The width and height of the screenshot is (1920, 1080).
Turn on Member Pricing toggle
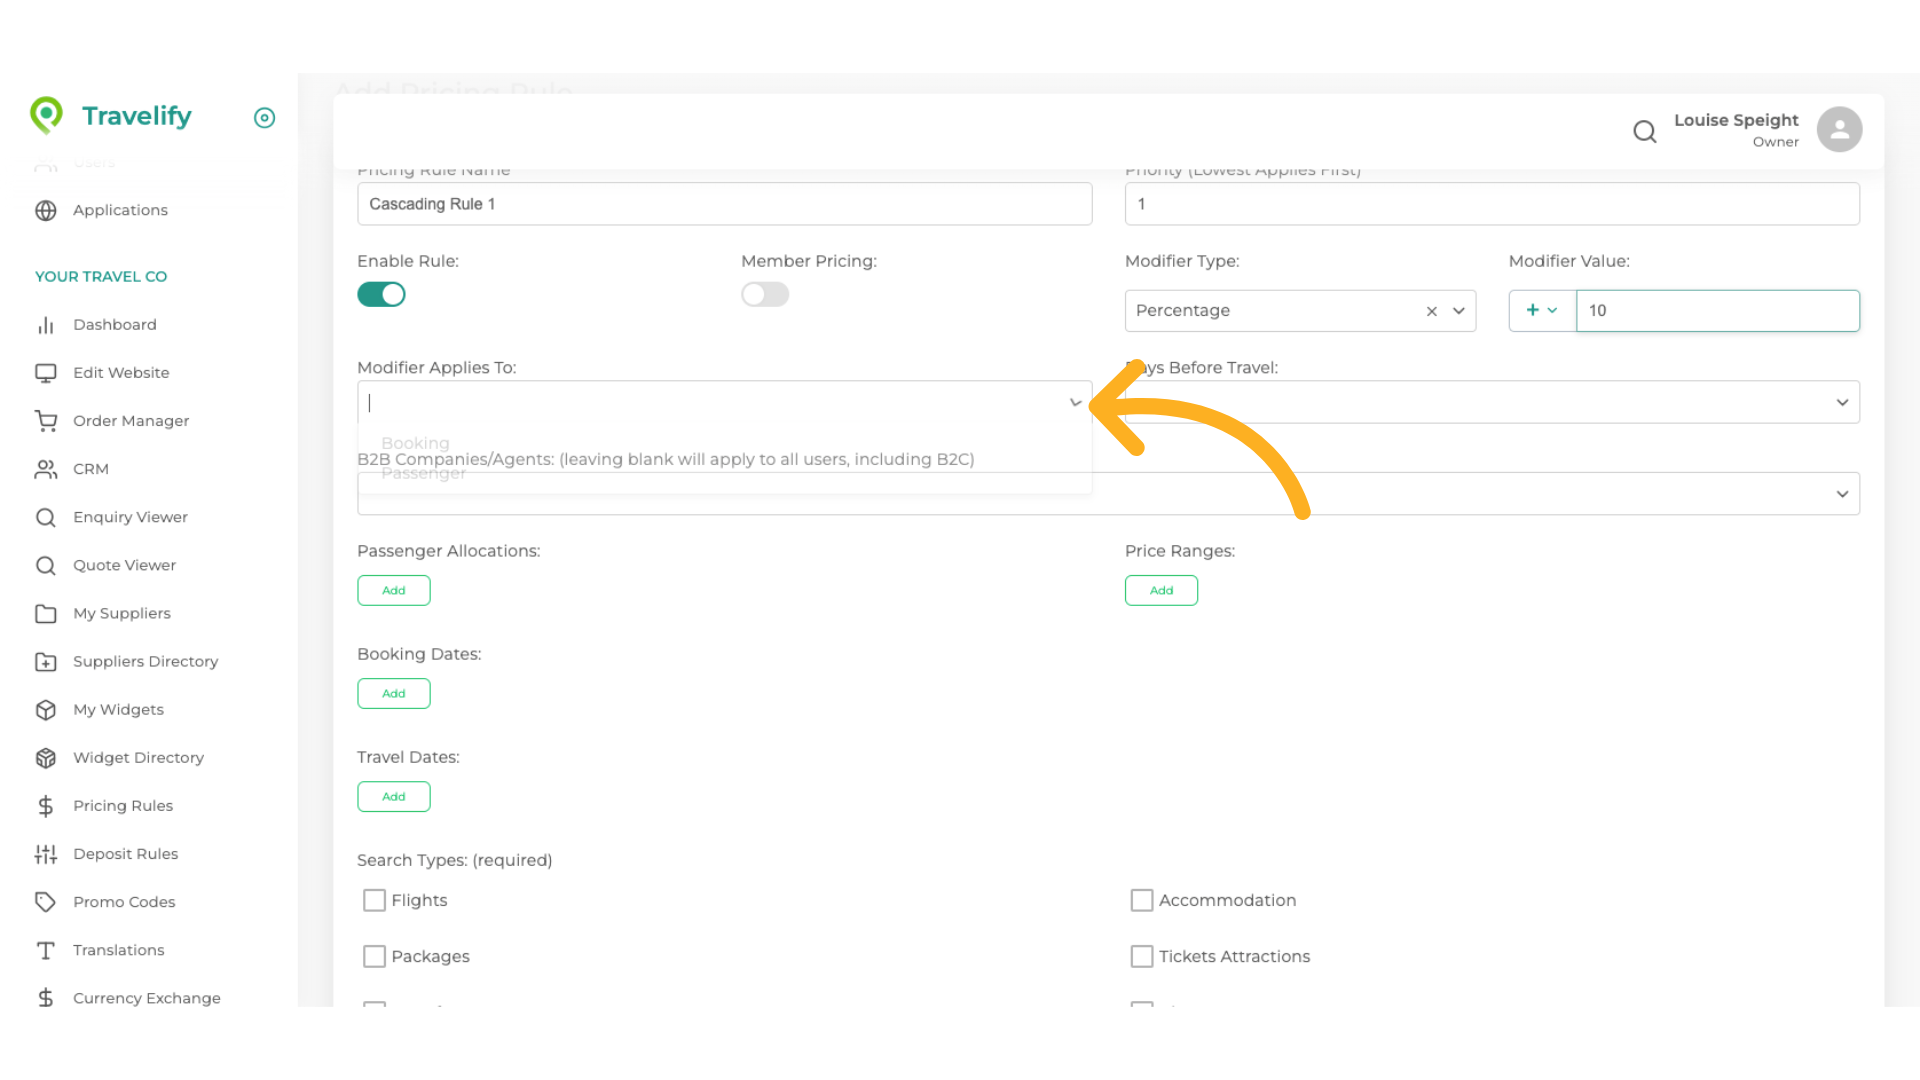click(765, 295)
